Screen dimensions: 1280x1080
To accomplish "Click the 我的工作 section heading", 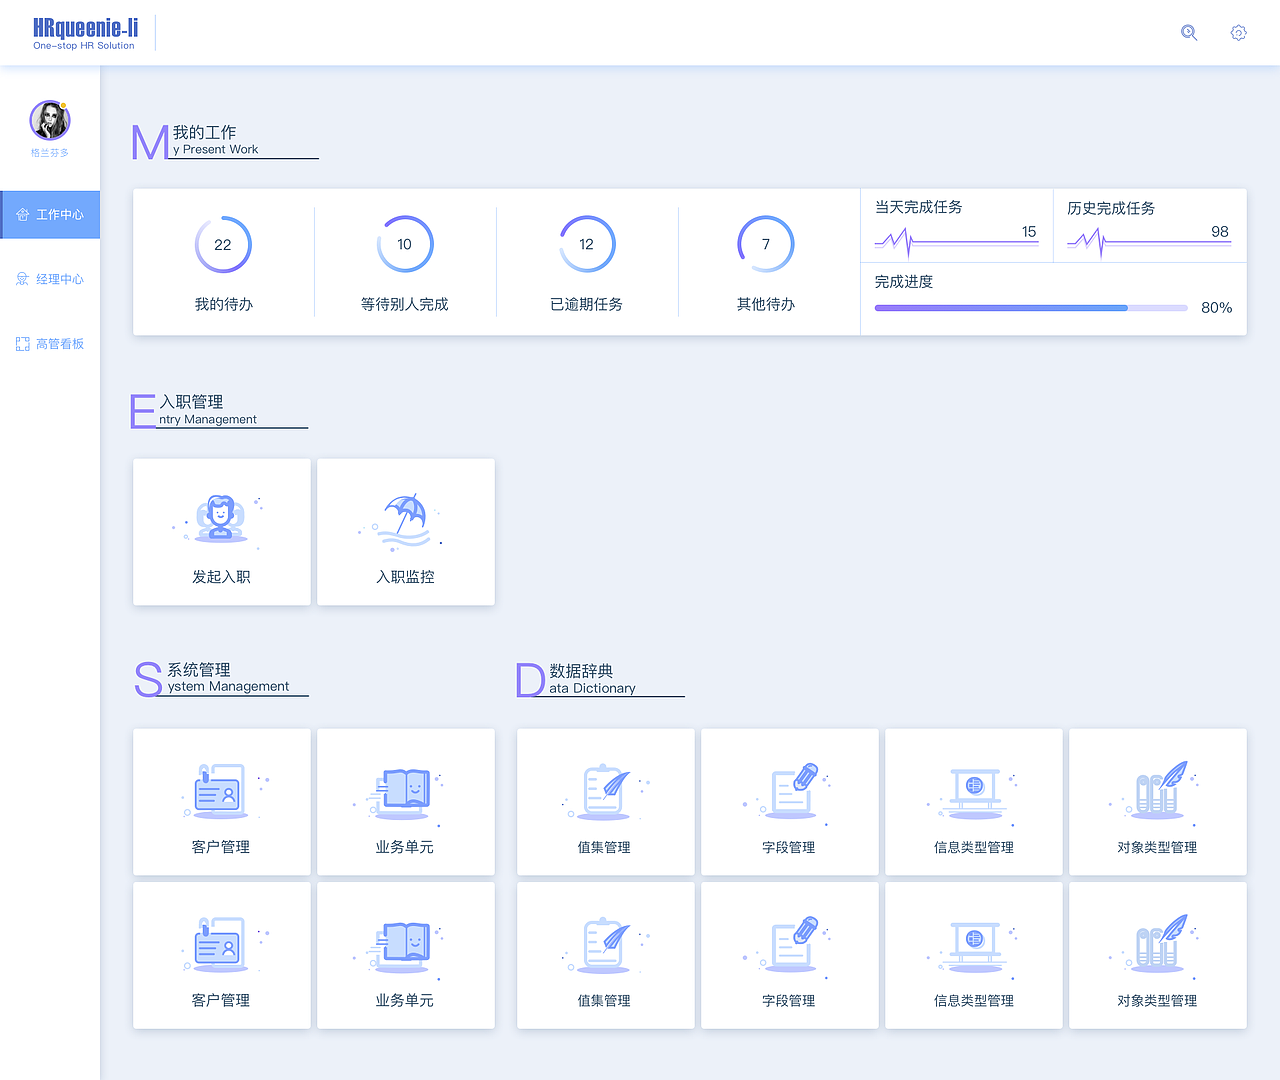I will click(x=205, y=132).
